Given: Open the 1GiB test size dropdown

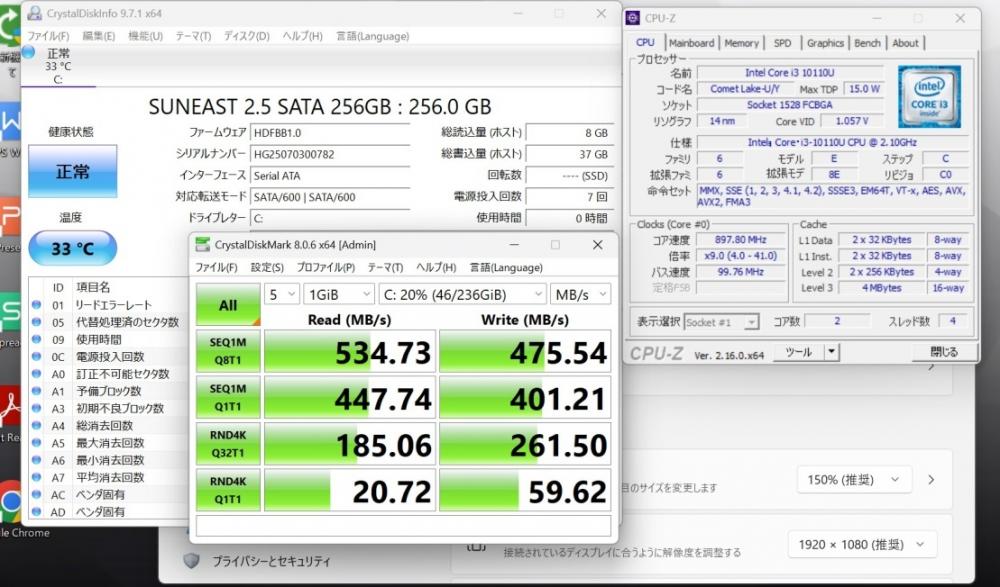Looking at the screenshot, I should point(339,295).
